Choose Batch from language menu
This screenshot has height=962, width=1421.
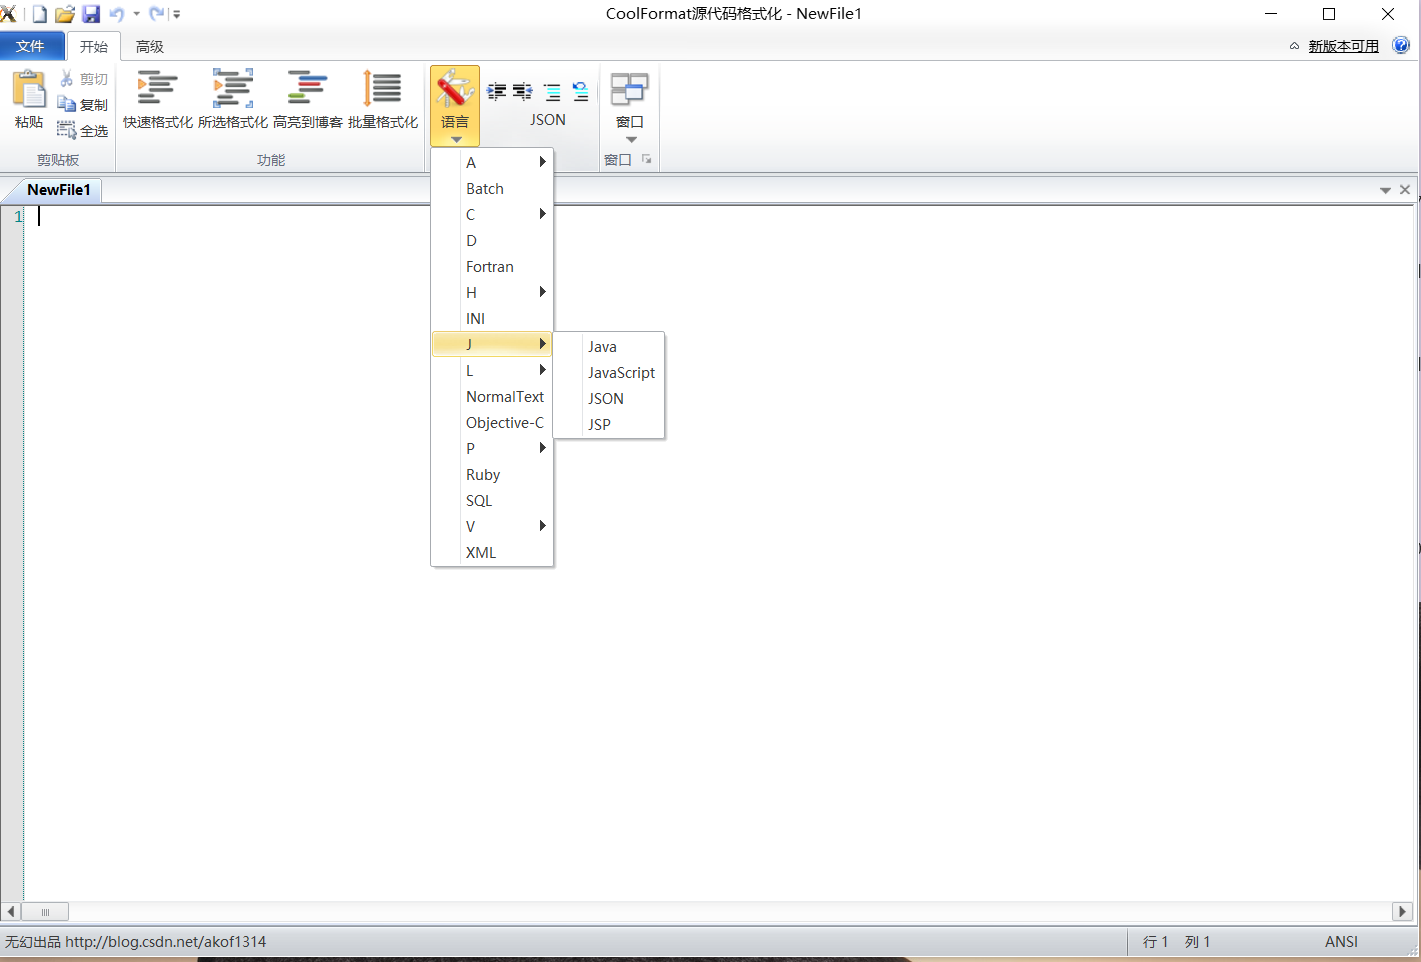tap(492, 188)
